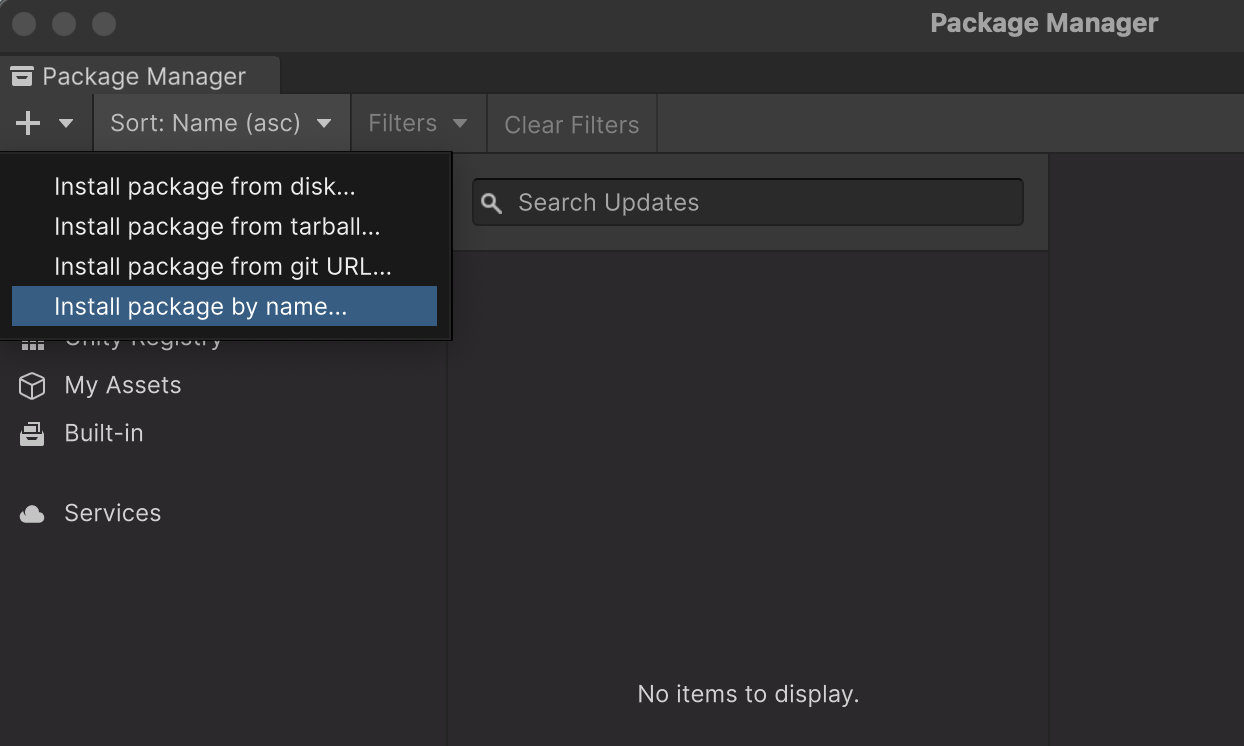Open the dropdown arrow beside the plus icon
The height and width of the screenshot is (746, 1244).
66,123
